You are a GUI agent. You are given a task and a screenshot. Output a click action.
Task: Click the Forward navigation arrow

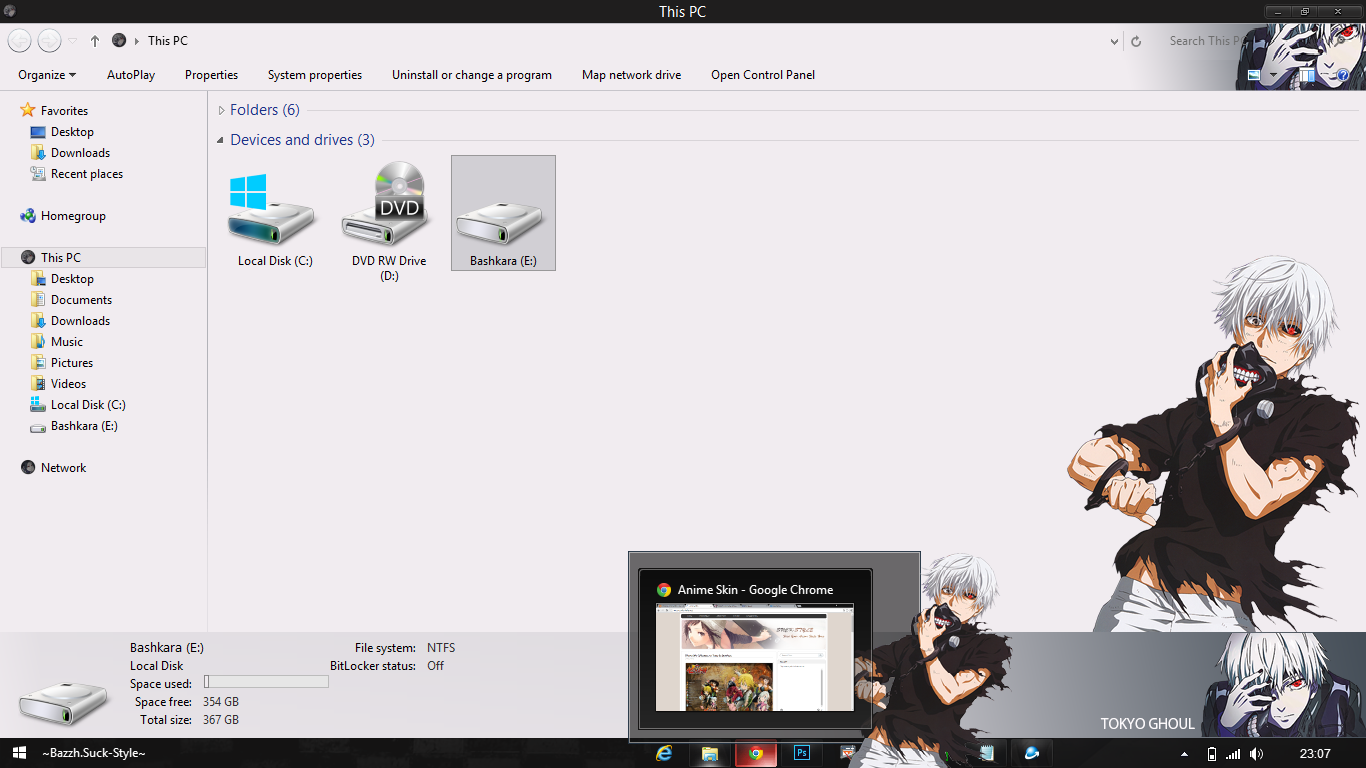[x=49, y=41]
